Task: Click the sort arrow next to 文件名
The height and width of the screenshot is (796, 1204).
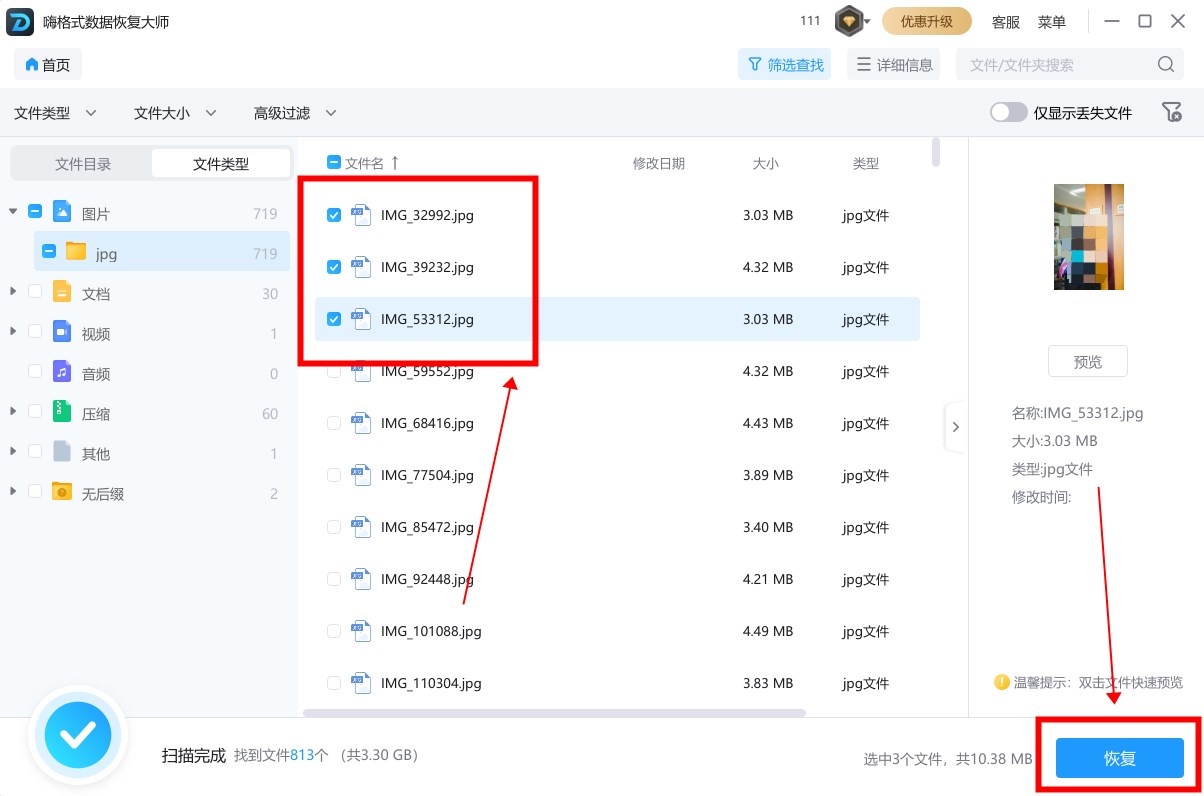Action: coord(395,163)
